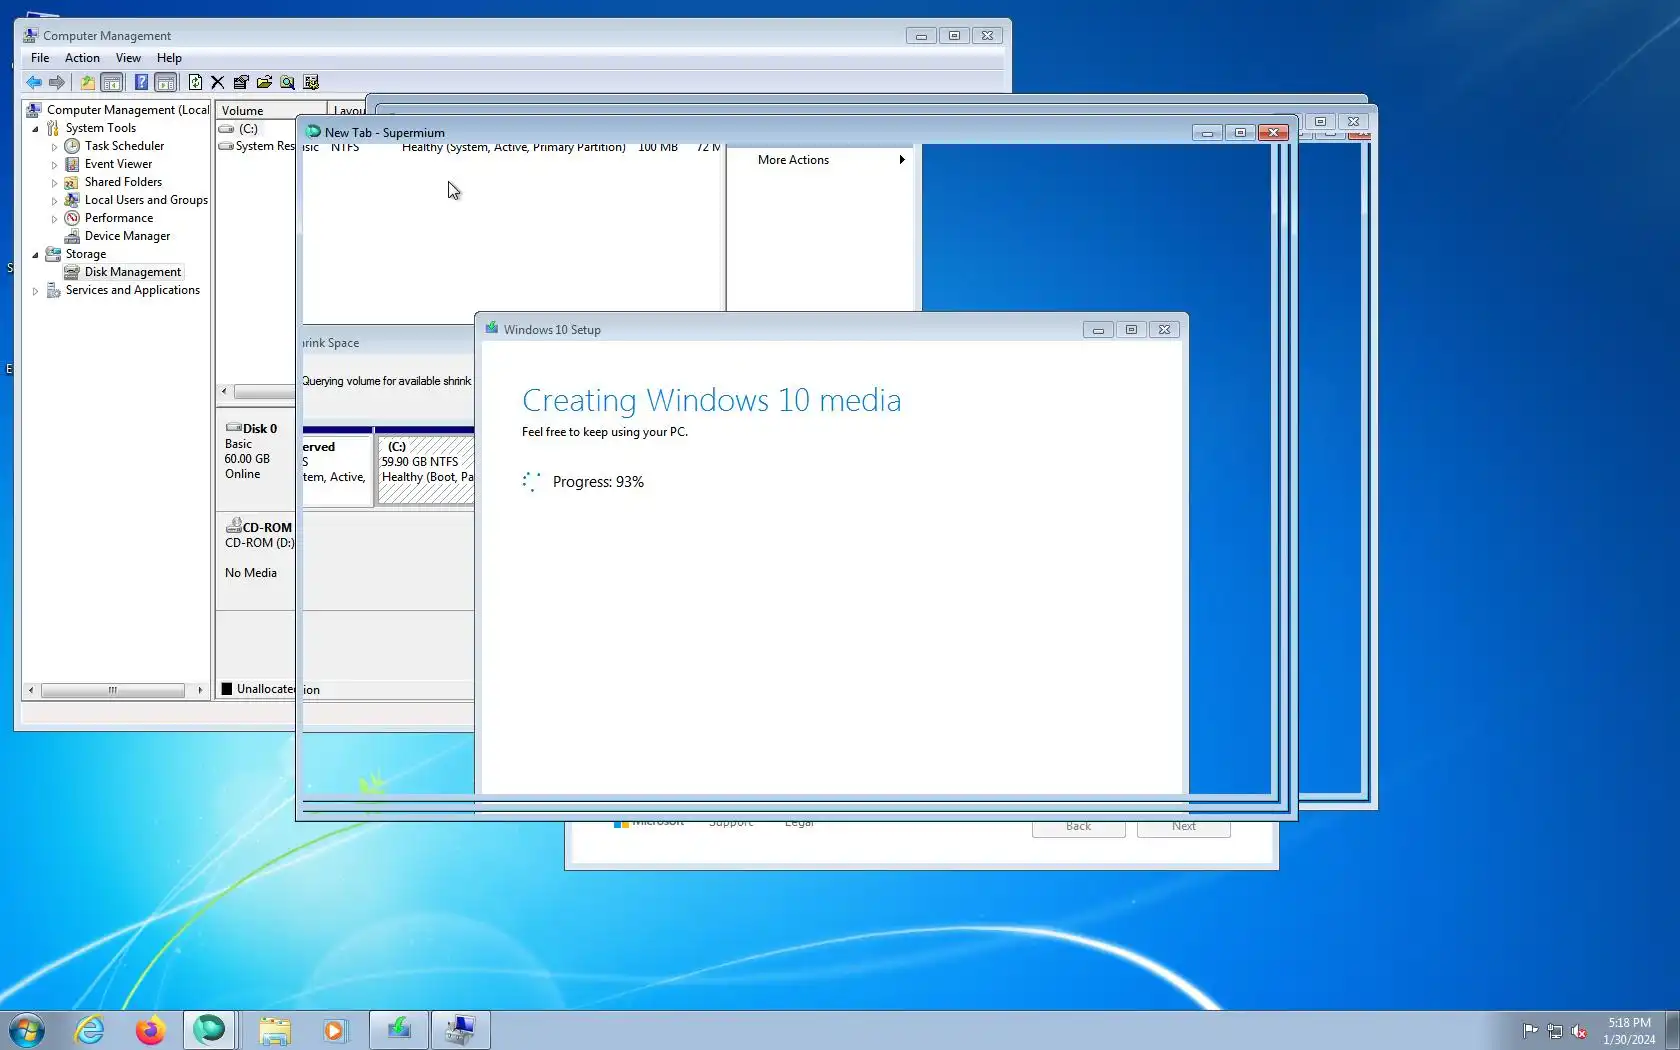Click the Properties toolbar icon
Screen dimensions: 1680x1050
(x=241, y=82)
